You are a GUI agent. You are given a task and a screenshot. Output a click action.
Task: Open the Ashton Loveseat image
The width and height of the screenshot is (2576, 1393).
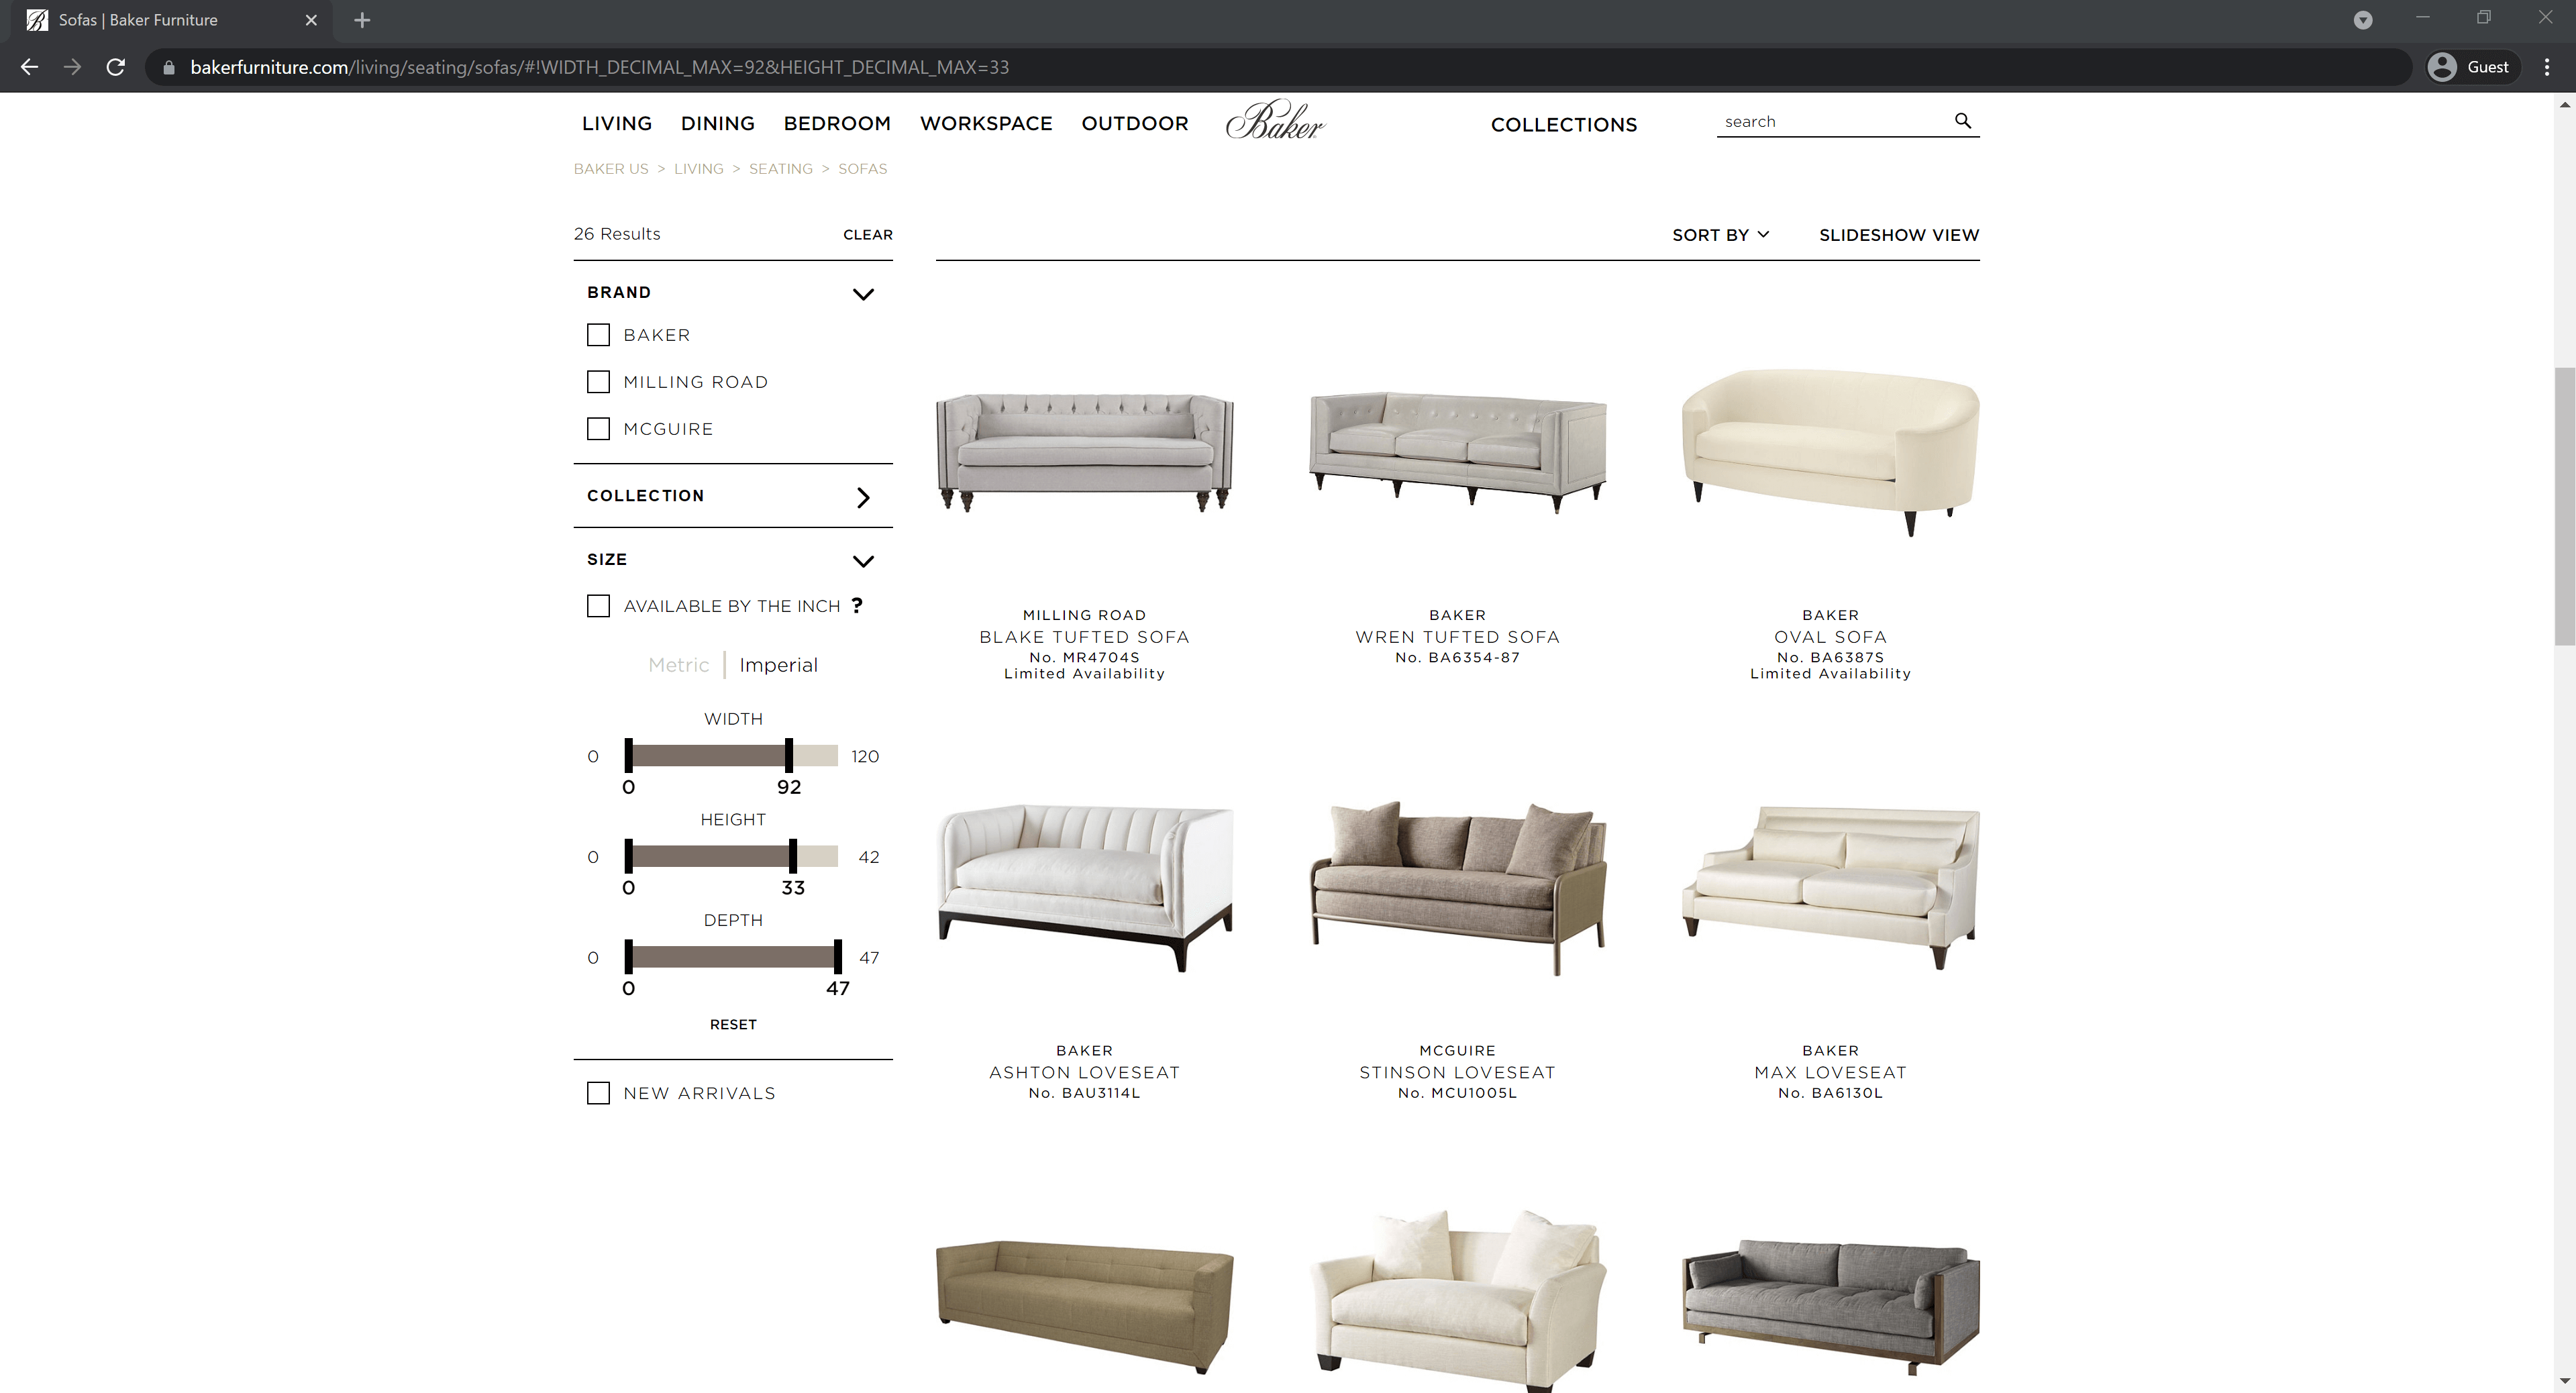pos(1085,887)
